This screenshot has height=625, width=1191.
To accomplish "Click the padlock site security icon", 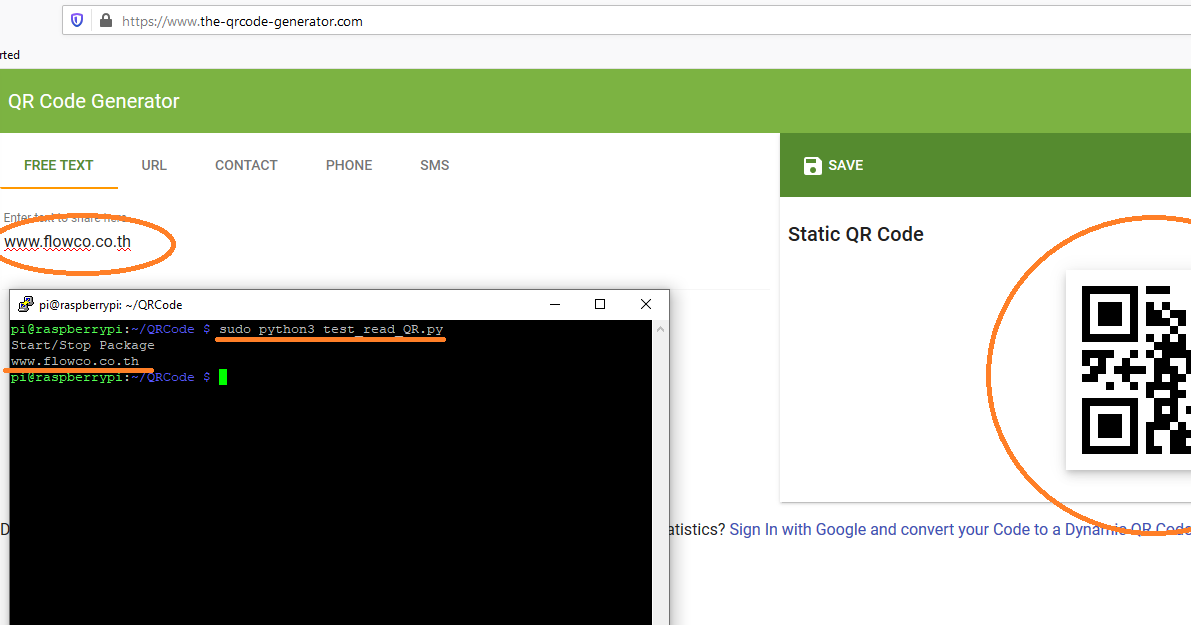I will tap(105, 20).
